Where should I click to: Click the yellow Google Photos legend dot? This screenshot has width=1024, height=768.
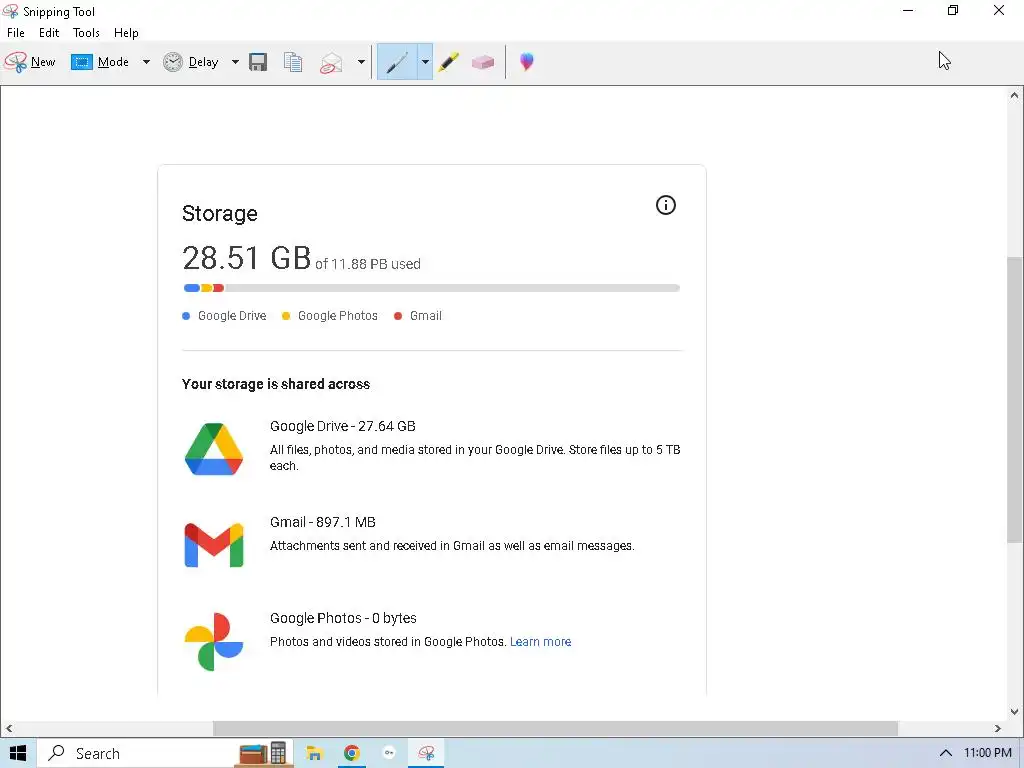tap(286, 316)
